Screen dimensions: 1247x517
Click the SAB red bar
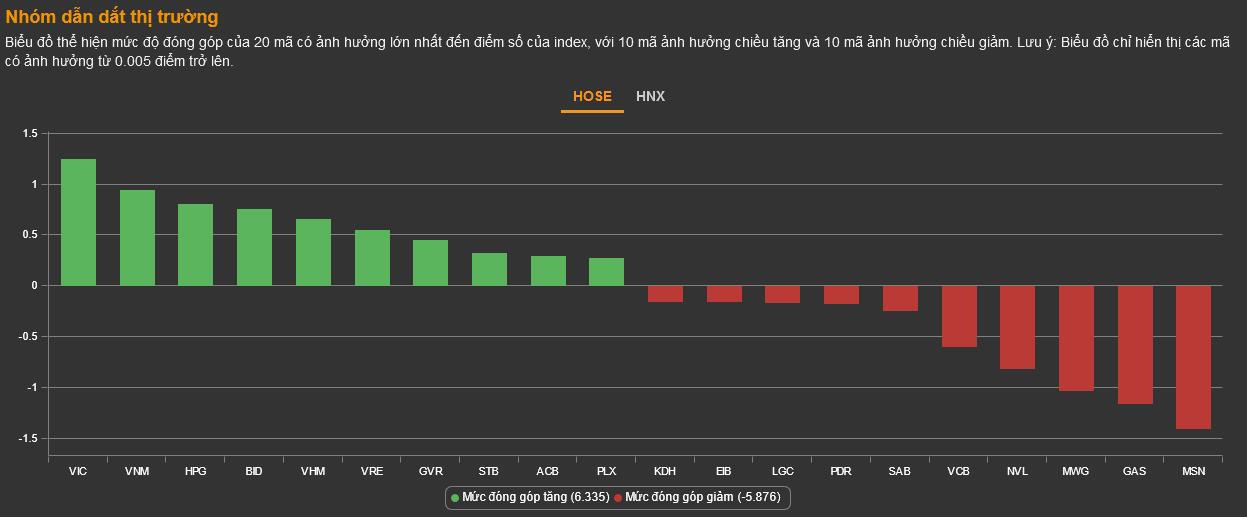pyautogui.click(x=900, y=298)
